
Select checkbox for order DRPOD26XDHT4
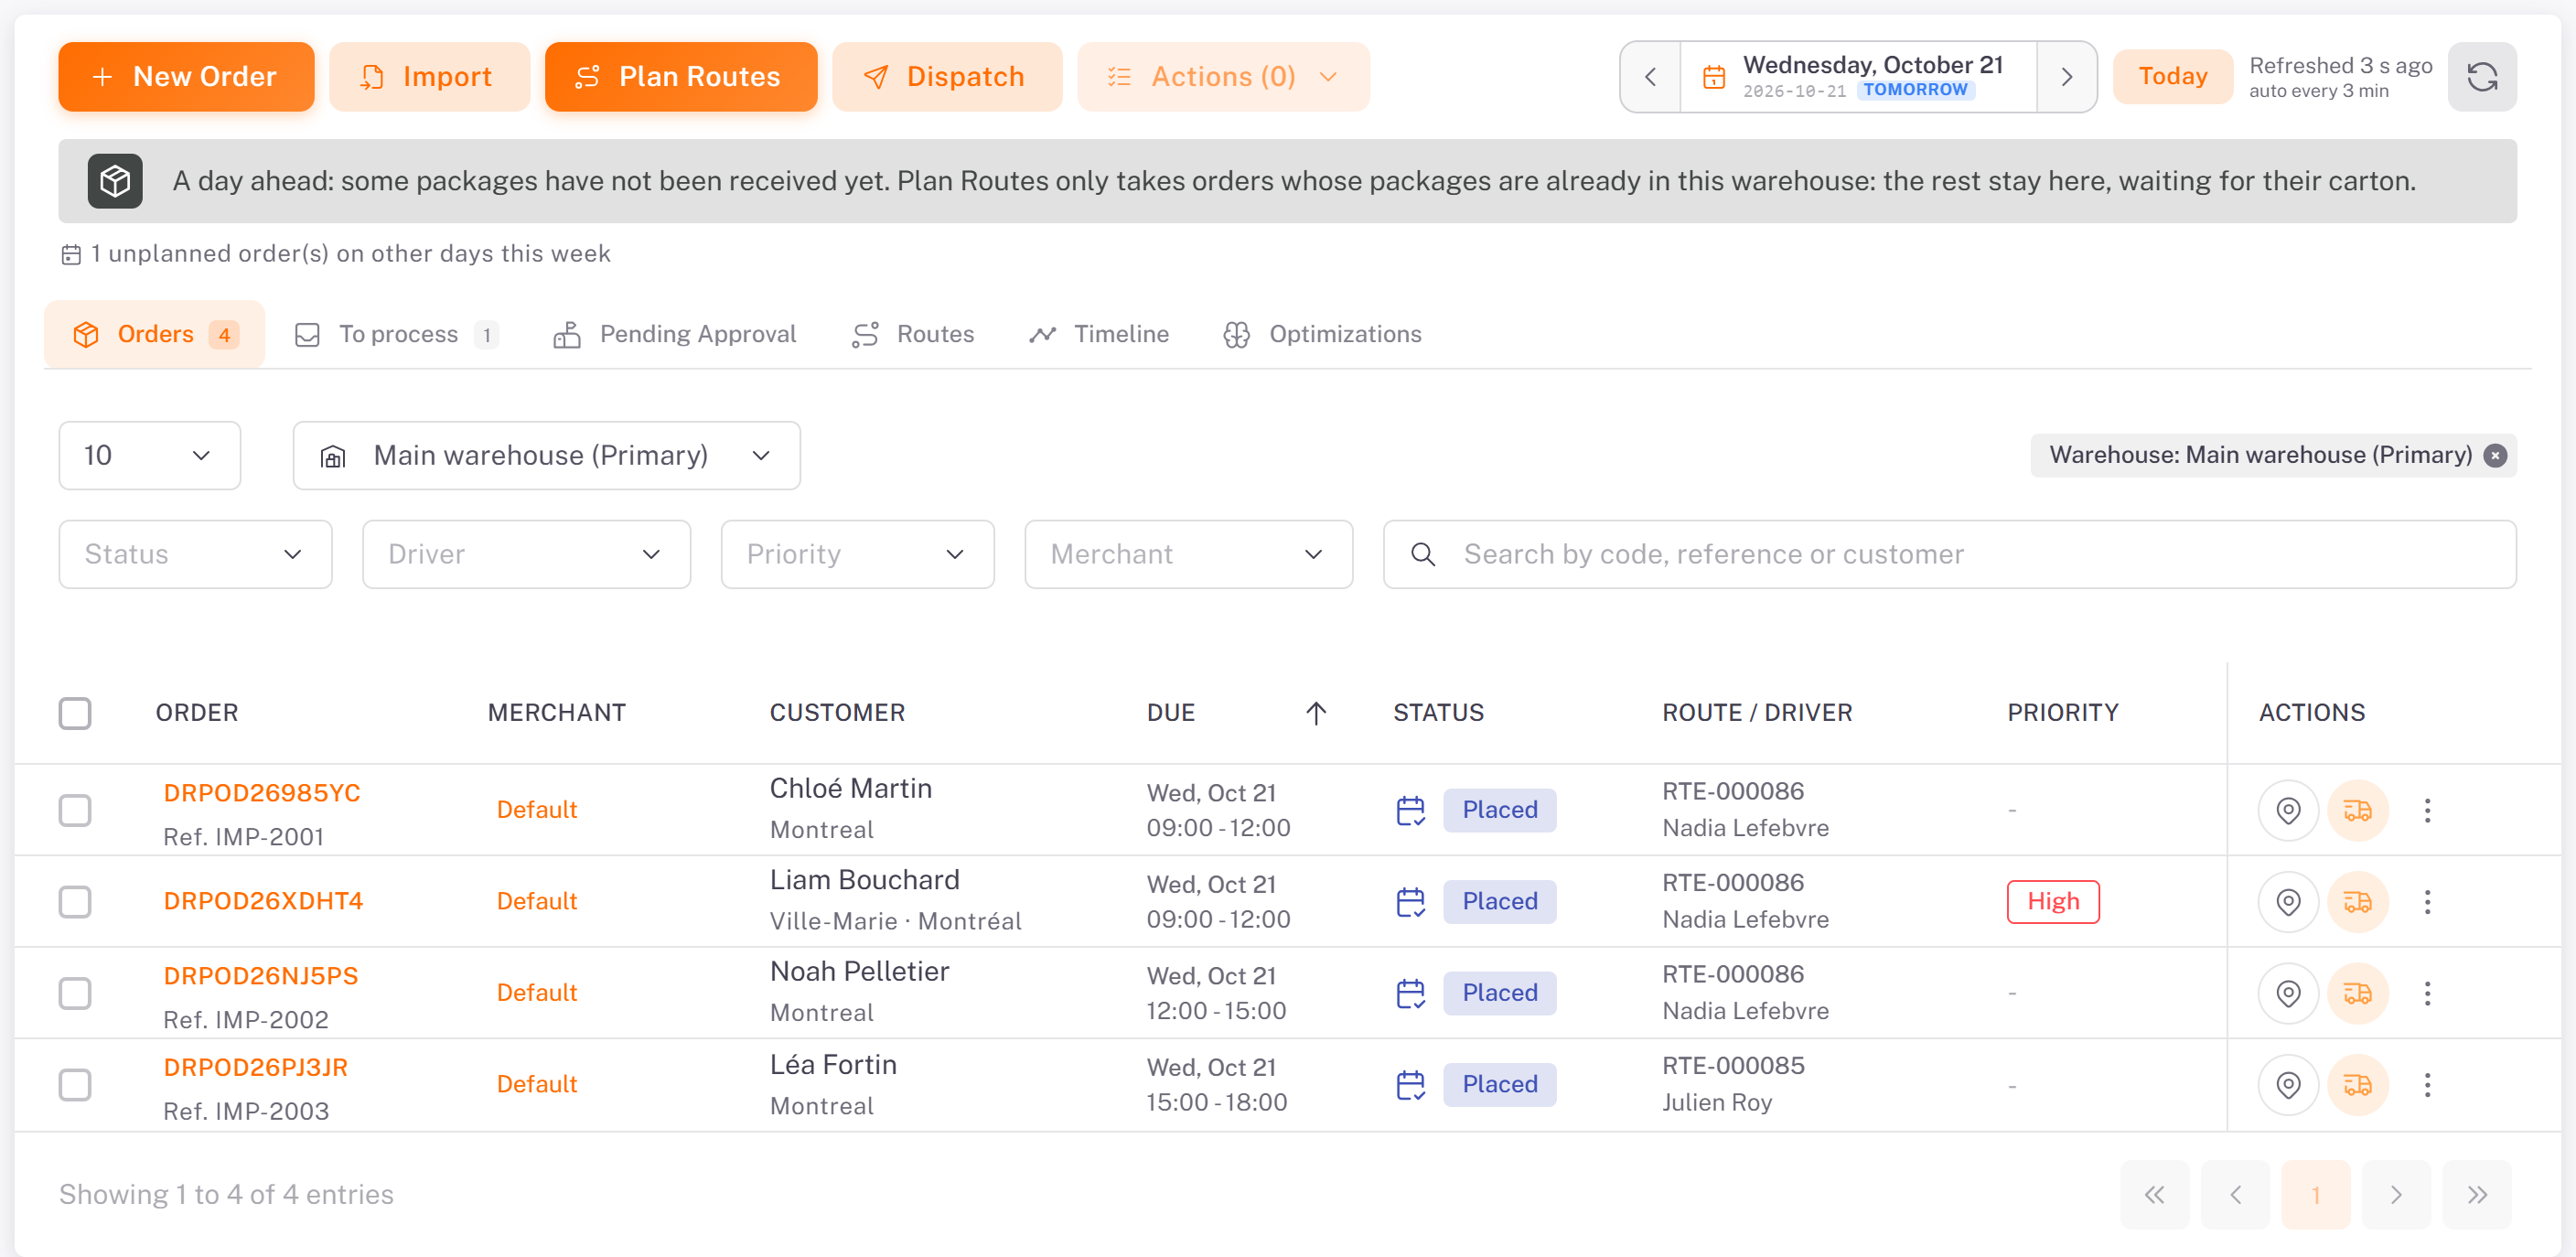[75, 902]
